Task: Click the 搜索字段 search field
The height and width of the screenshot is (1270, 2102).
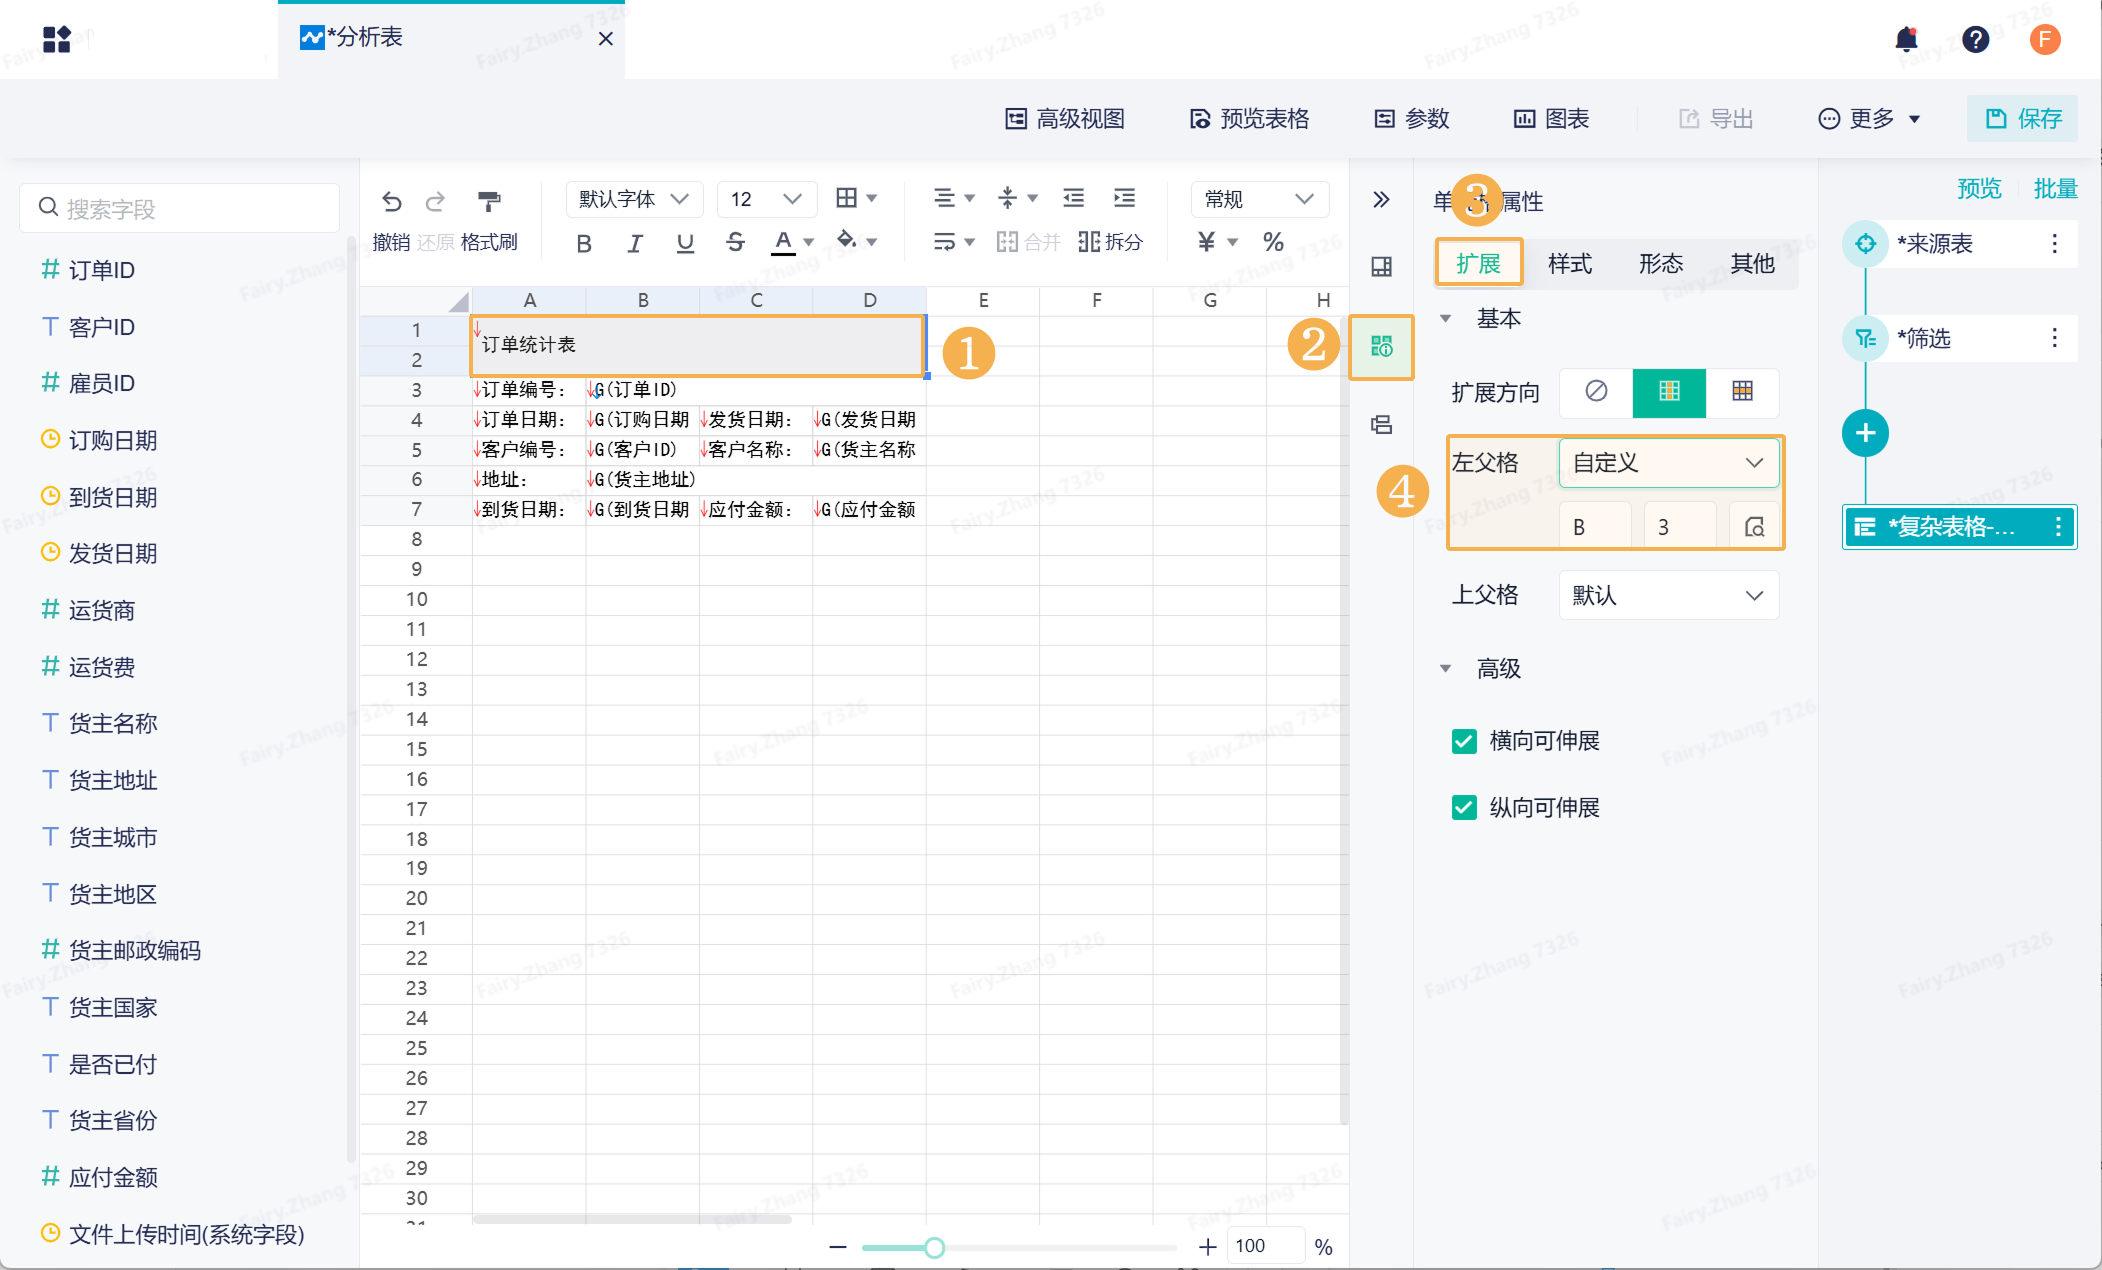Action: point(180,209)
